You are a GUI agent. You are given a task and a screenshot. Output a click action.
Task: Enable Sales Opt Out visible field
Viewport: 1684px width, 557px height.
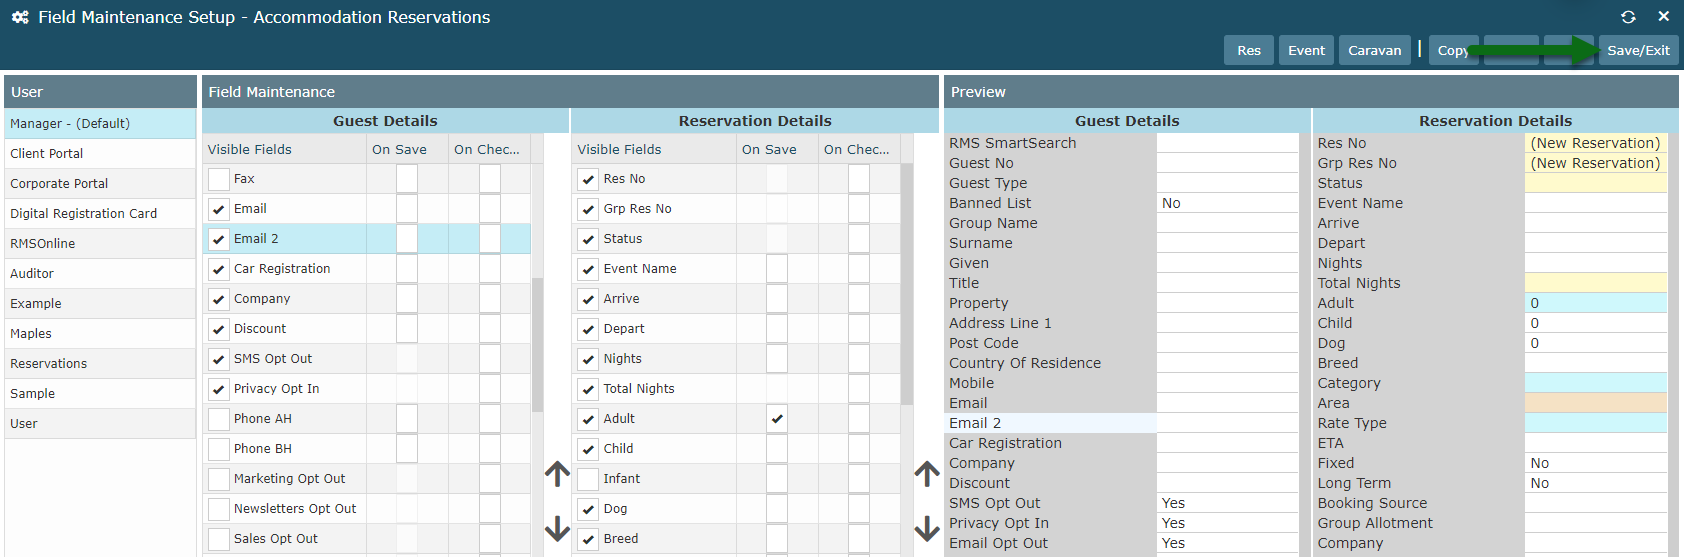[219, 539]
